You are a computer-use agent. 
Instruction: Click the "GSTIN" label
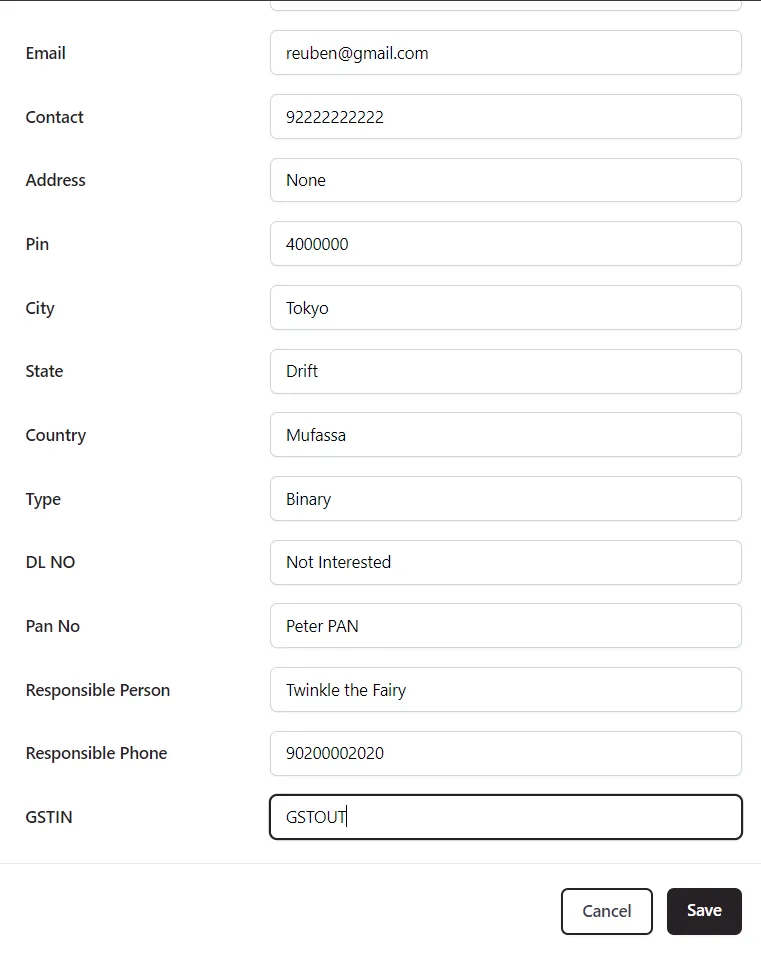49,817
